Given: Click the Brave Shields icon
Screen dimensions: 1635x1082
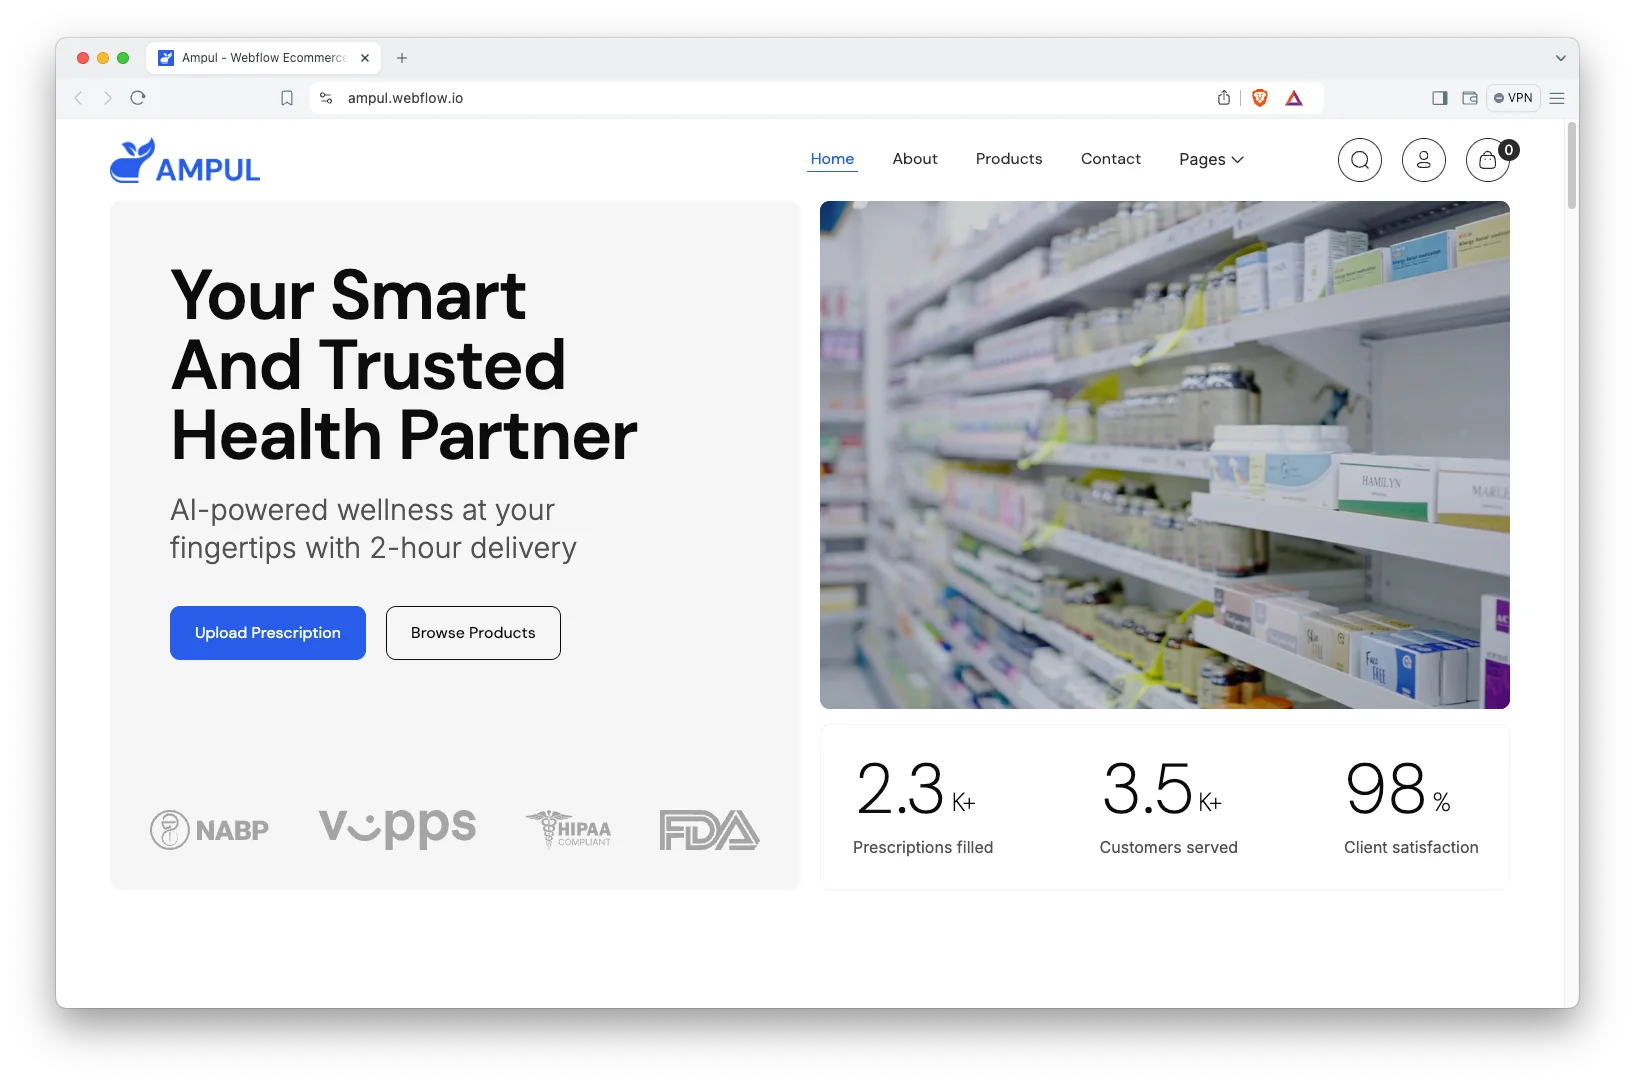Looking at the screenshot, I should 1260,98.
